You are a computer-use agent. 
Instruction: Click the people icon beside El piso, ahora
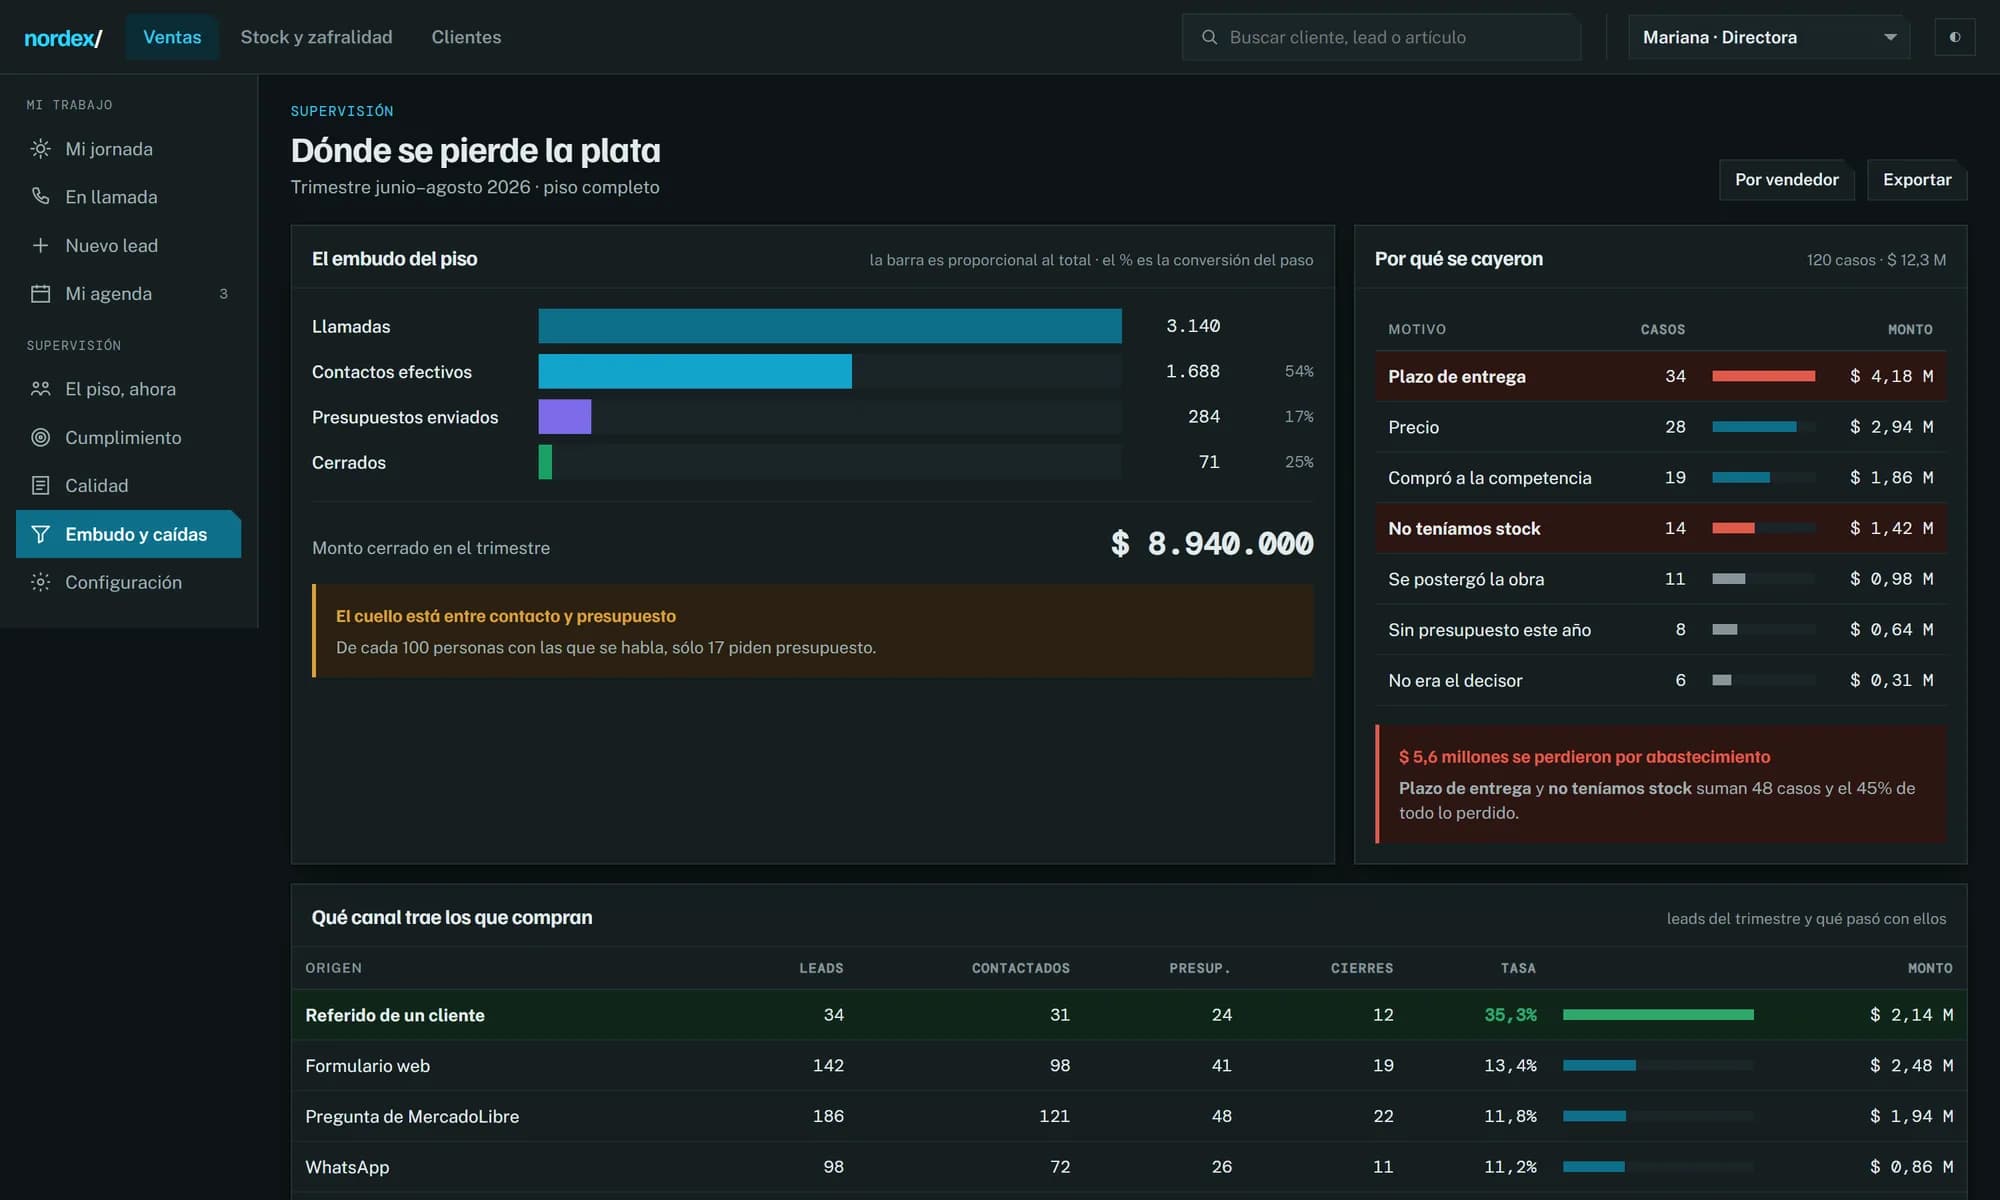pos(40,389)
